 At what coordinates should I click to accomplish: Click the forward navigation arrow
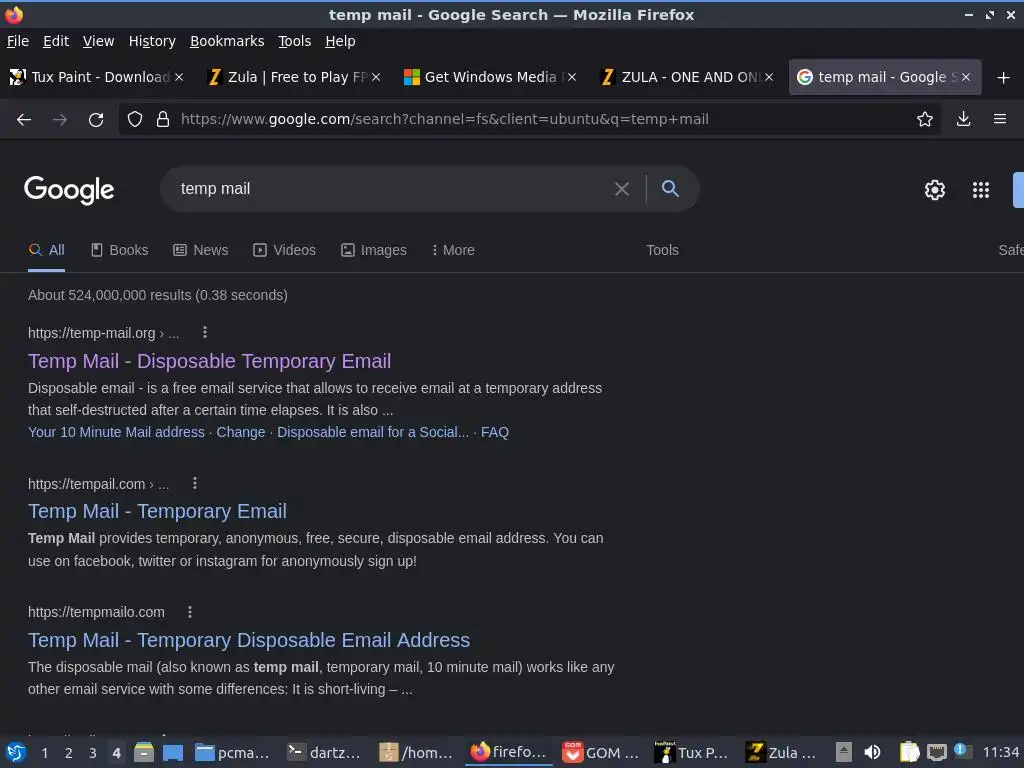pos(59,120)
